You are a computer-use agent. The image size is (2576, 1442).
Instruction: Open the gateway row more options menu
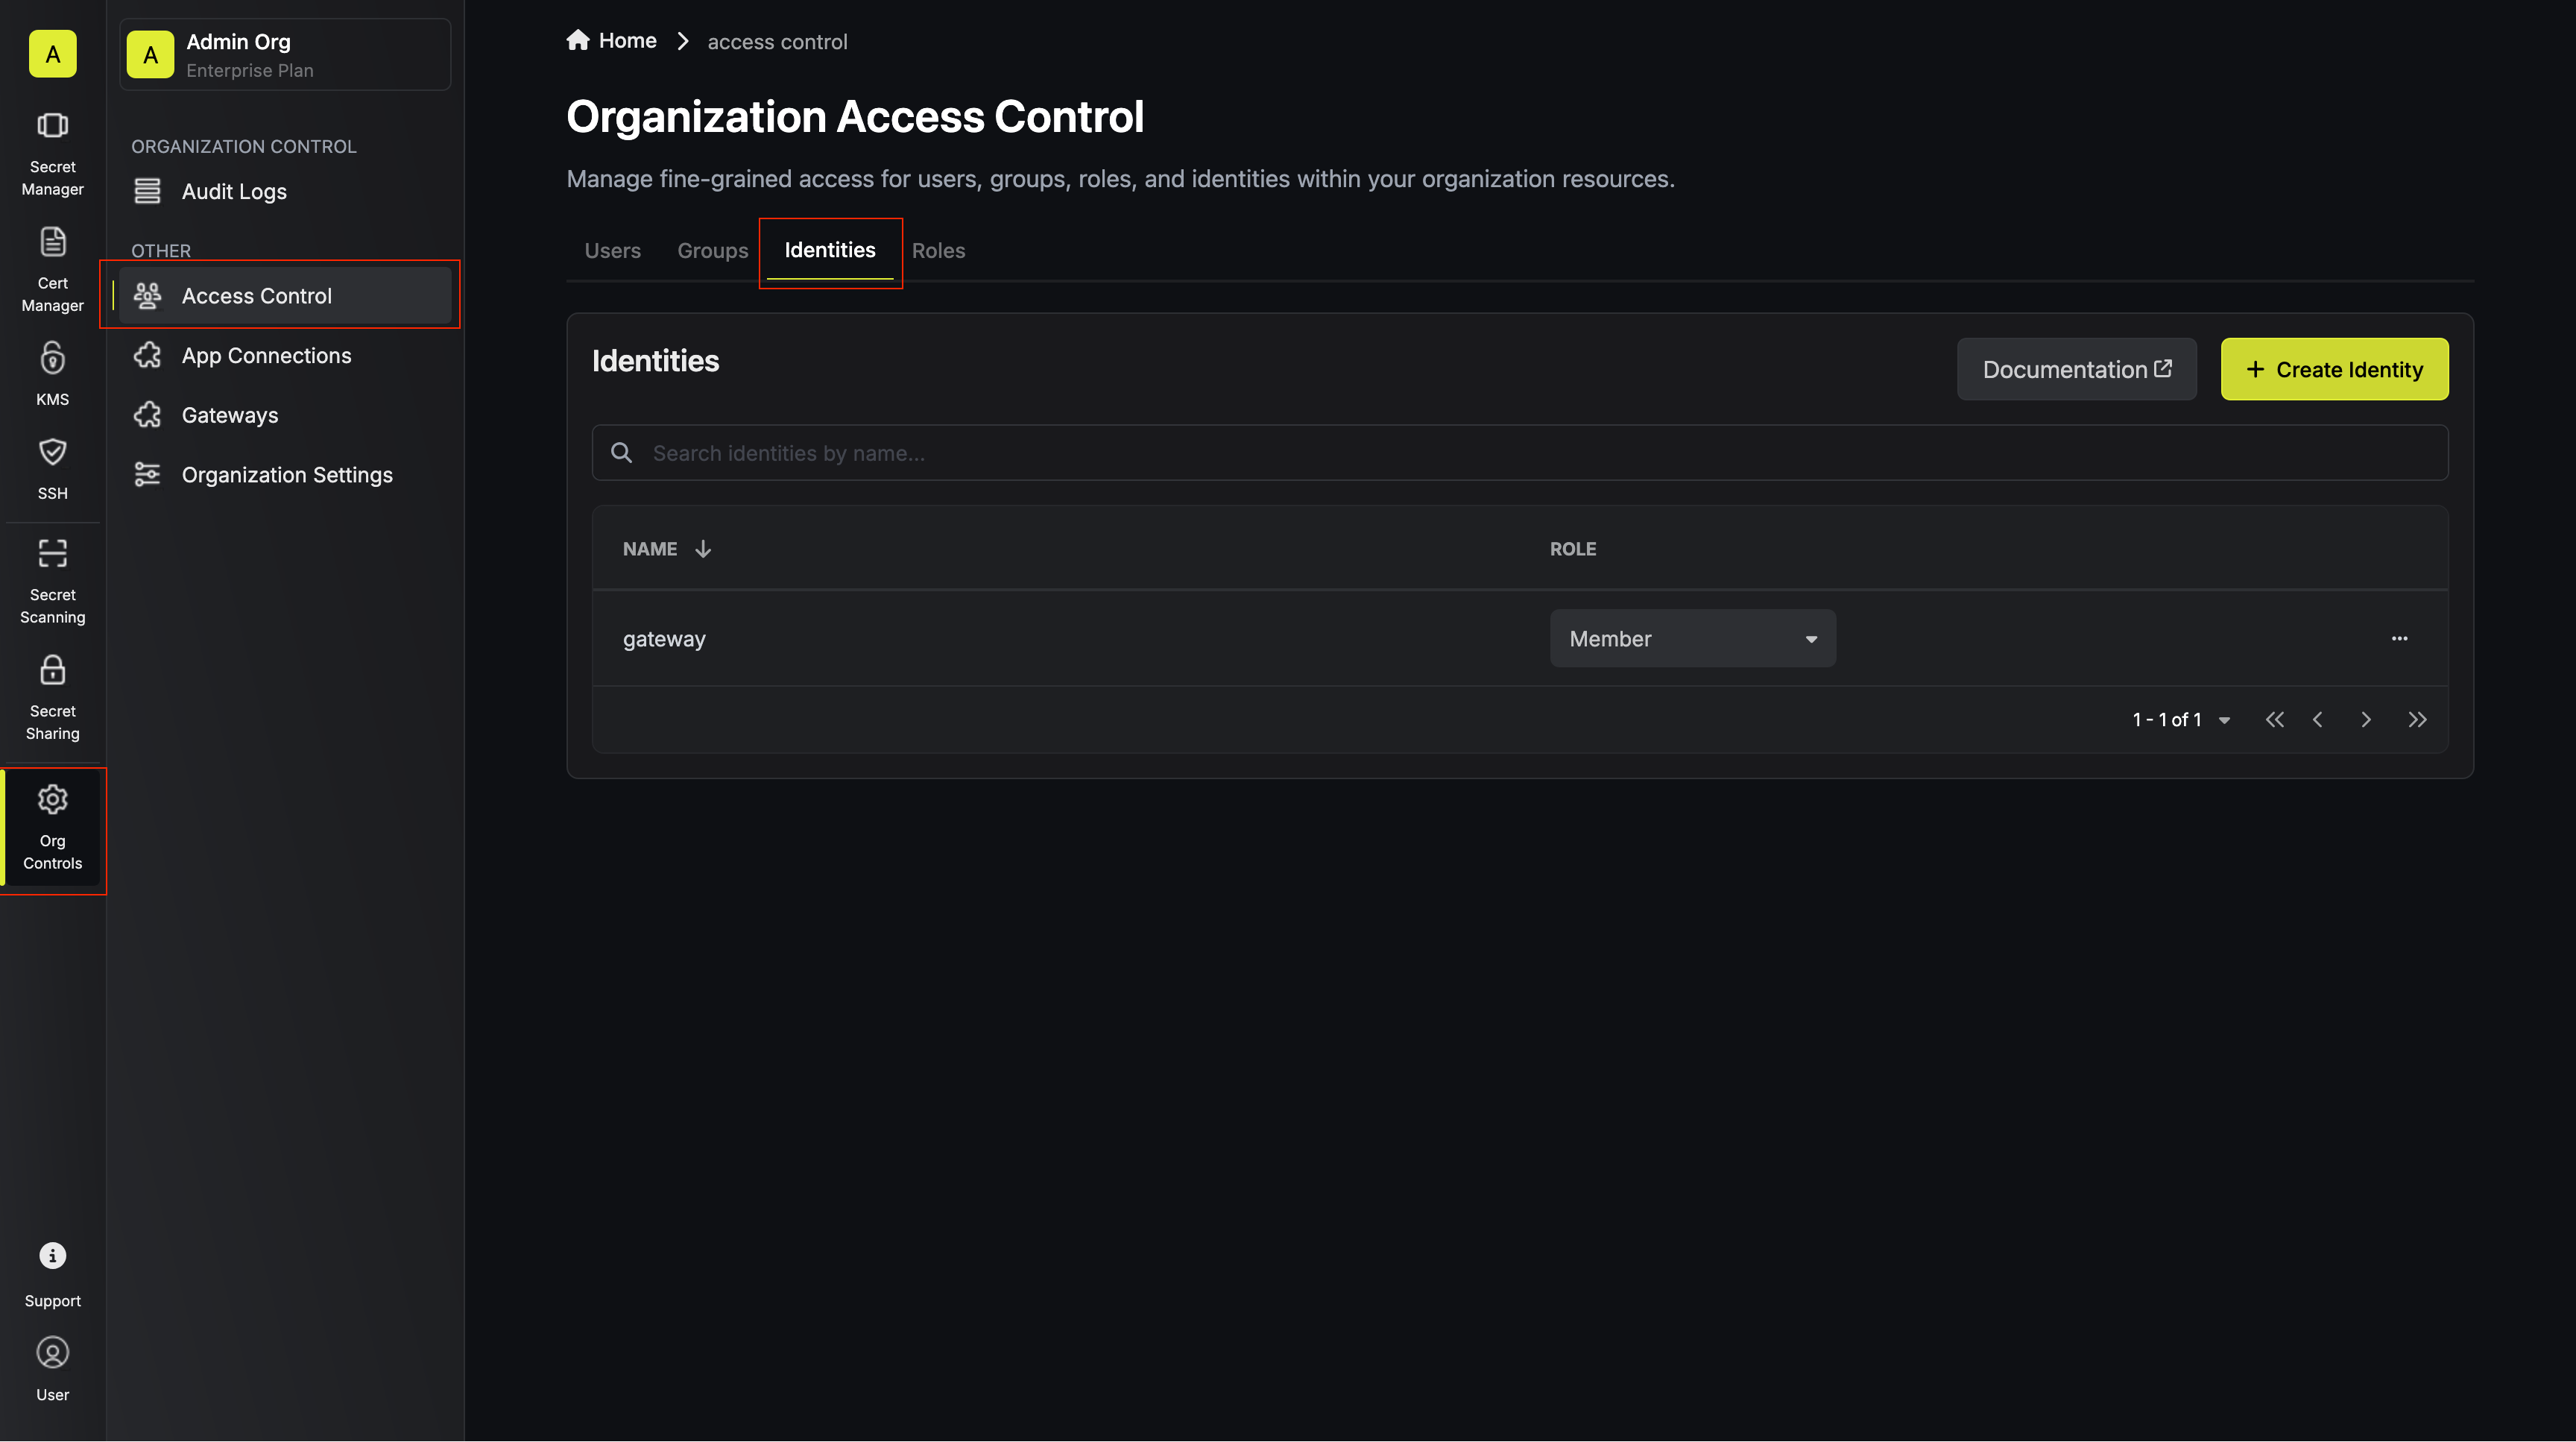tap(2399, 638)
